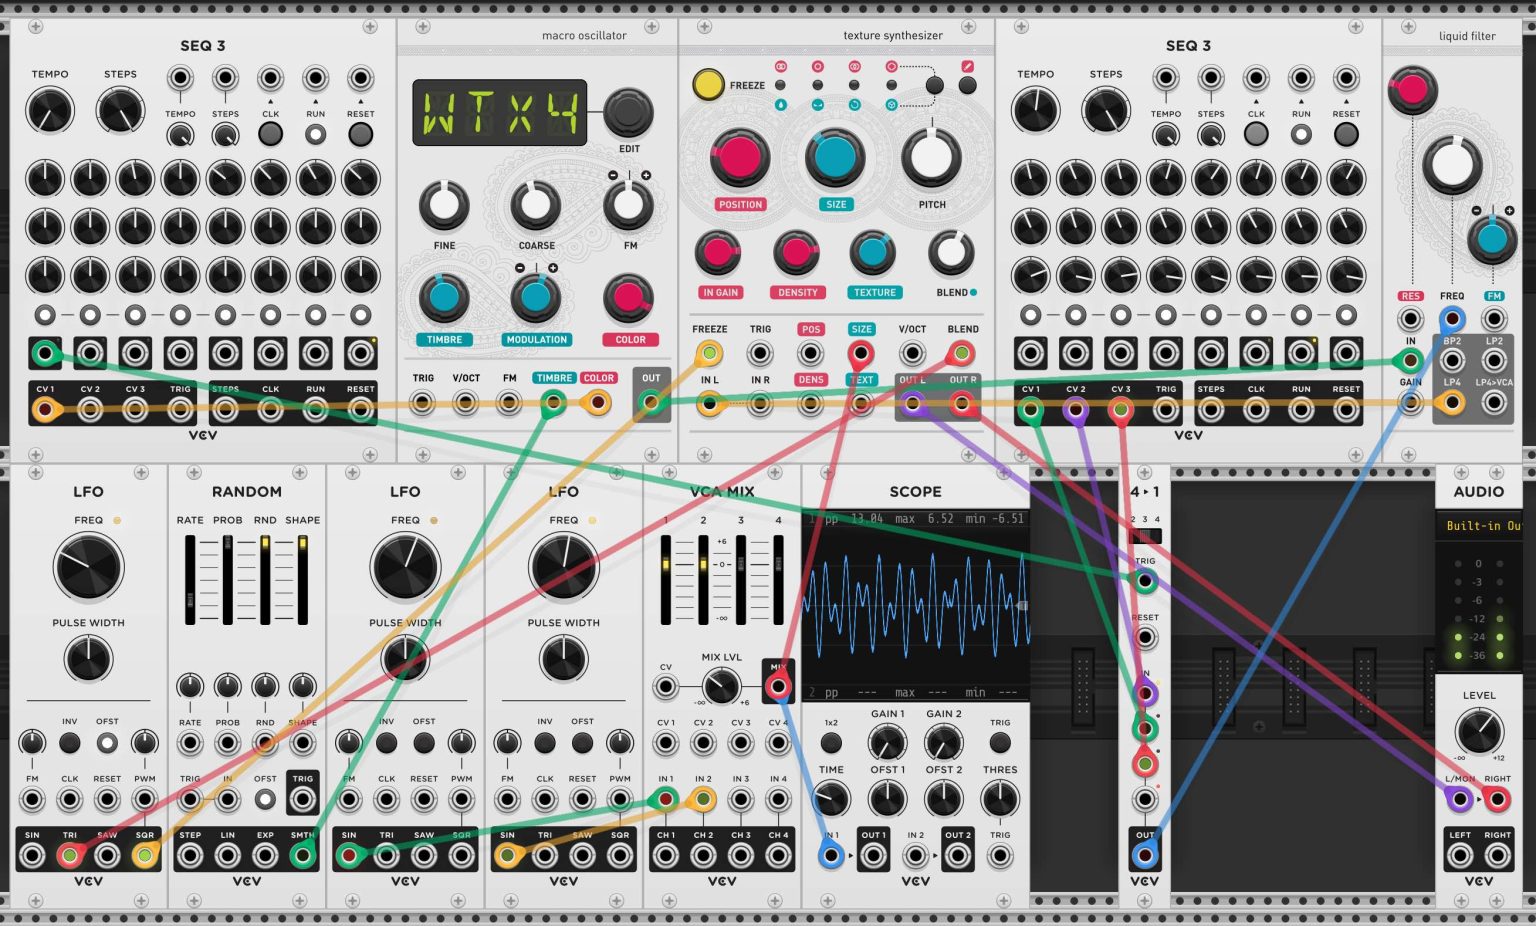Click the RESET jack on the 4▸1 module
The width and height of the screenshot is (1536, 926).
tap(1145, 637)
